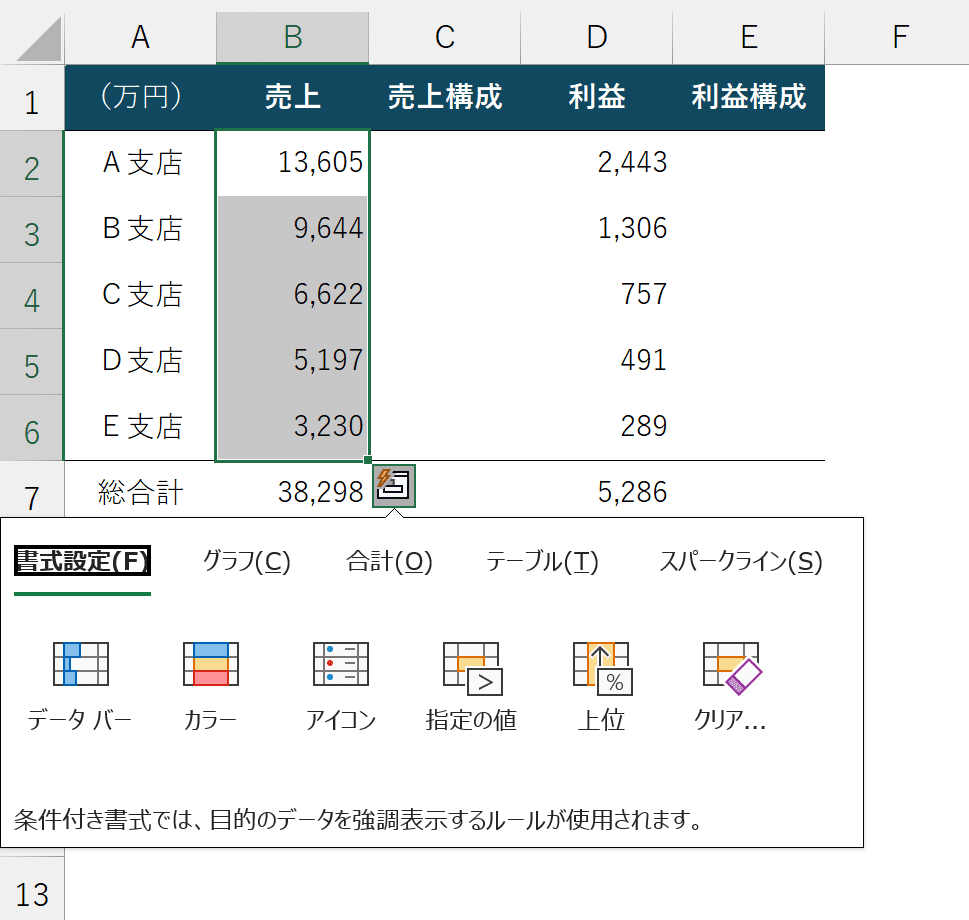
Task: Click profit value 757
Action: coord(596,296)
